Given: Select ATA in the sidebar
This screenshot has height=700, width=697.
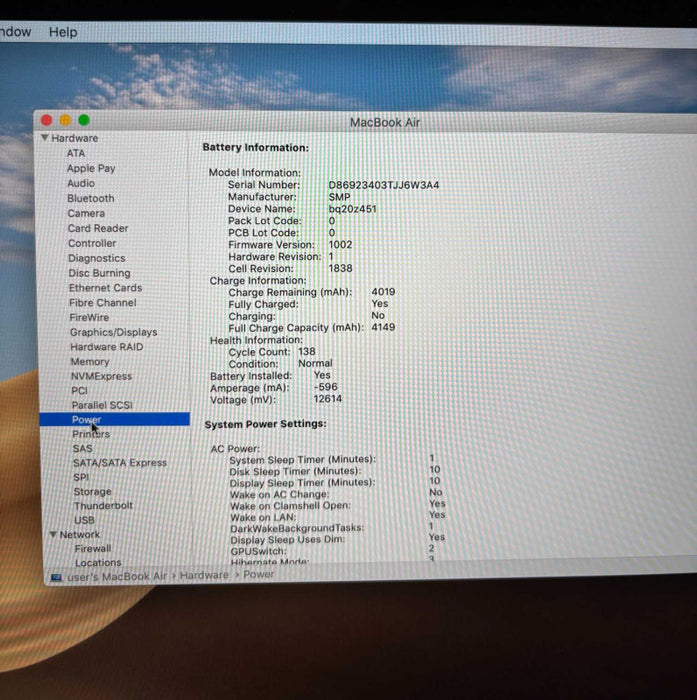Looking at the screenshot, I should (x=76, y=153).
